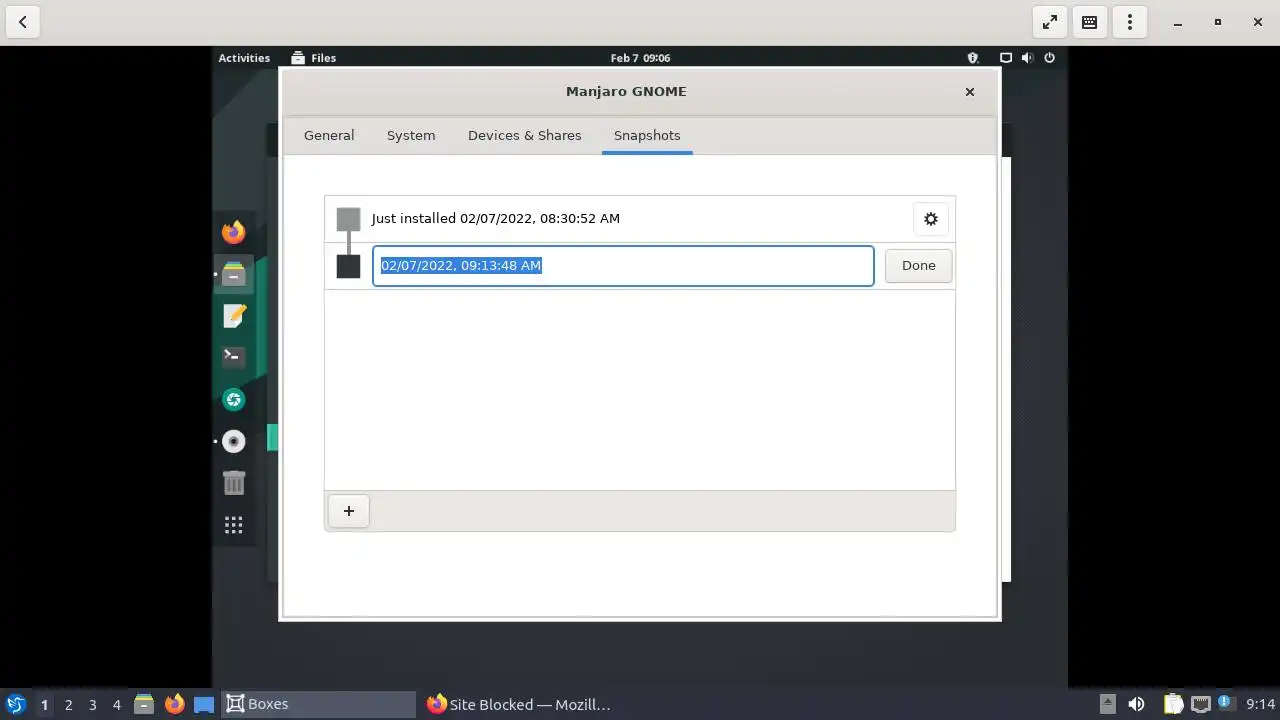Open the host start menu icon
Image resolution: width=1280 pixels, height=720 pixels.
(x=15, y=704)
